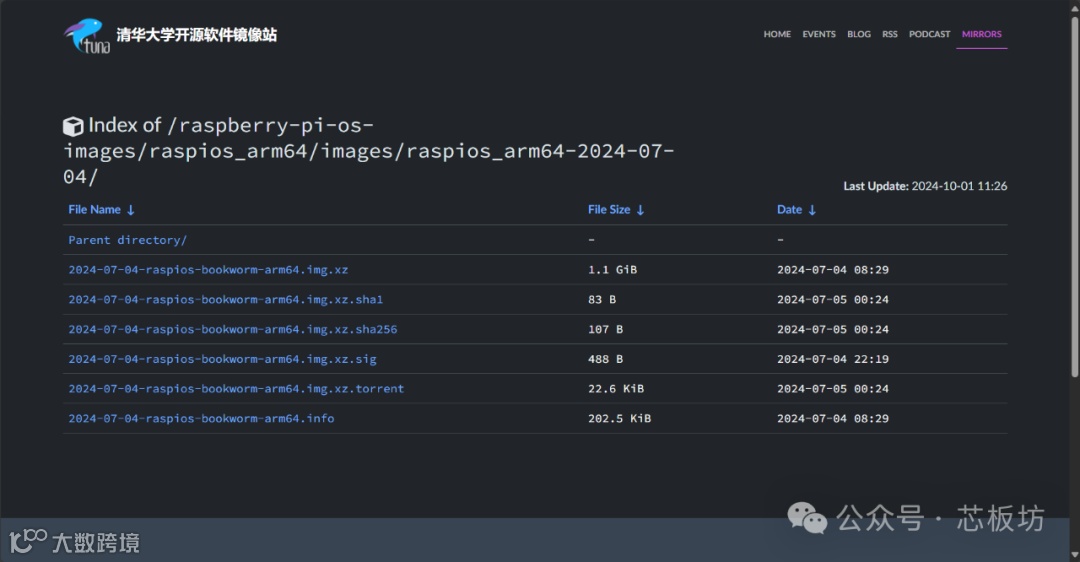Select the date 2024-07-04 22:19
1080x562 pixels.
[833, 358]
